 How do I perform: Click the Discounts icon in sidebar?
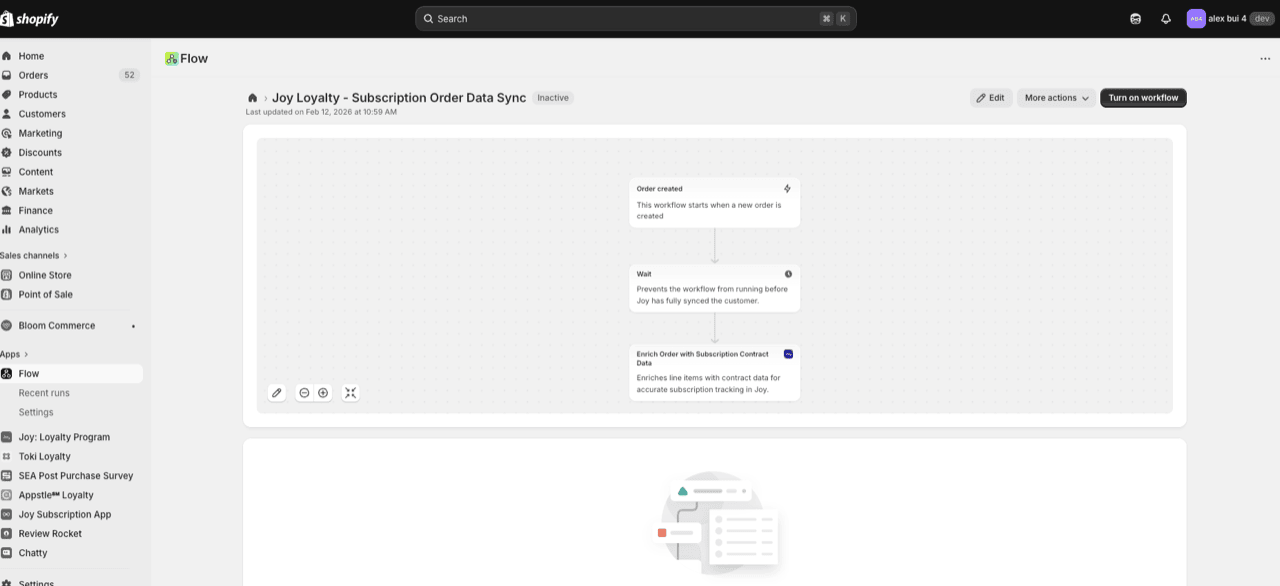point(7,153)
